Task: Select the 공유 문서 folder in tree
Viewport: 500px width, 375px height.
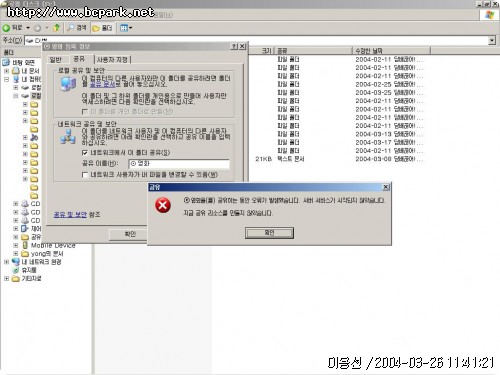Action: click(x=25, y=237)
